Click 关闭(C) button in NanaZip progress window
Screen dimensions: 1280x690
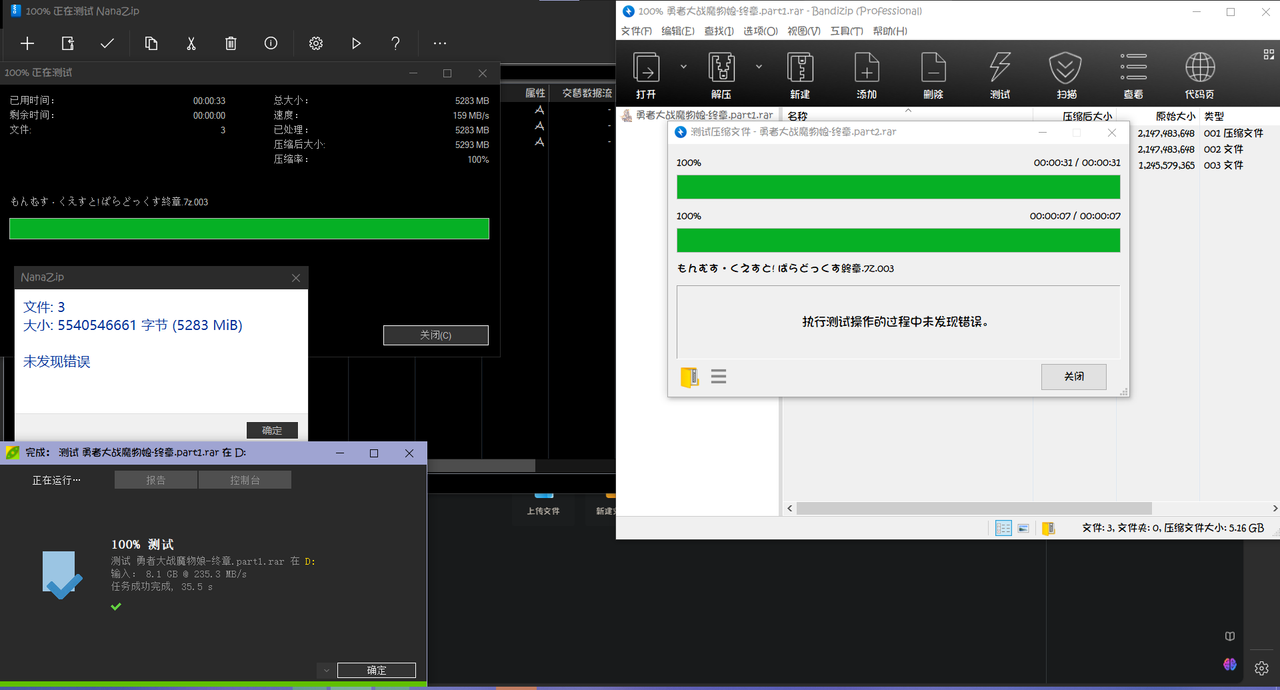(x=435, y=335)
